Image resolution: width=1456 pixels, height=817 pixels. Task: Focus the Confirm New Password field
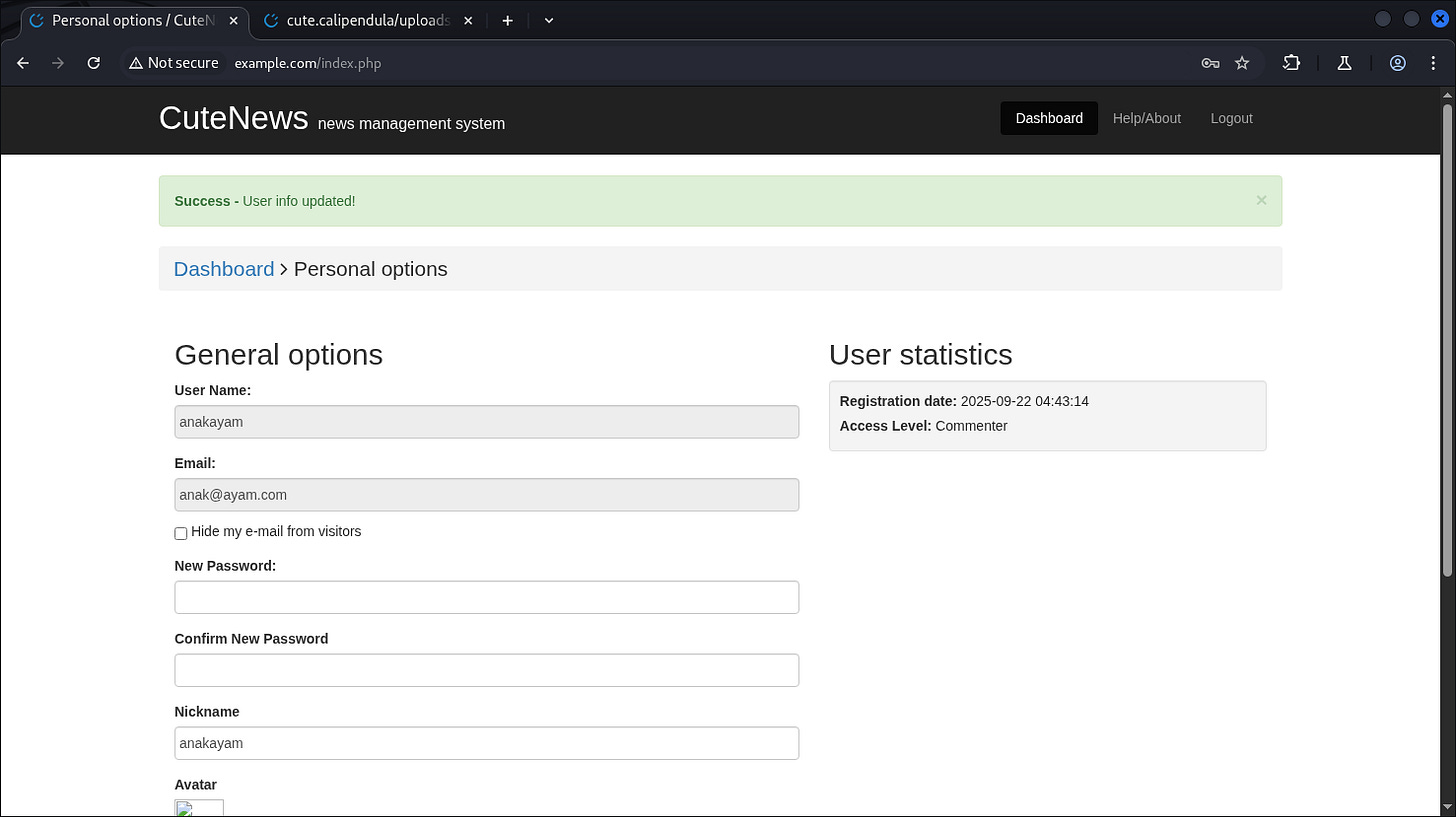487,670
